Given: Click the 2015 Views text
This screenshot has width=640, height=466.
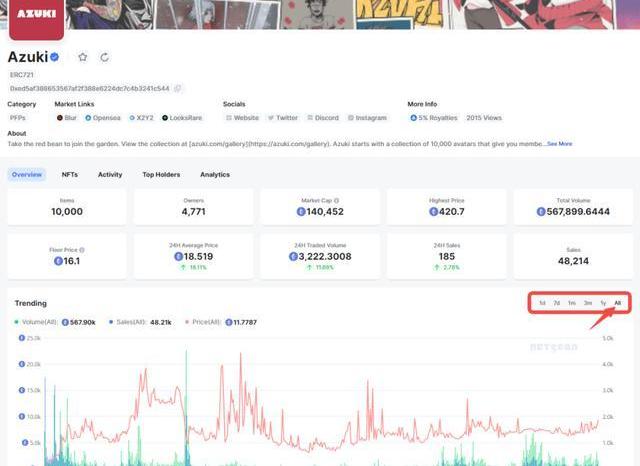Looking at the screenshot, I should click(x=484, y=118).
